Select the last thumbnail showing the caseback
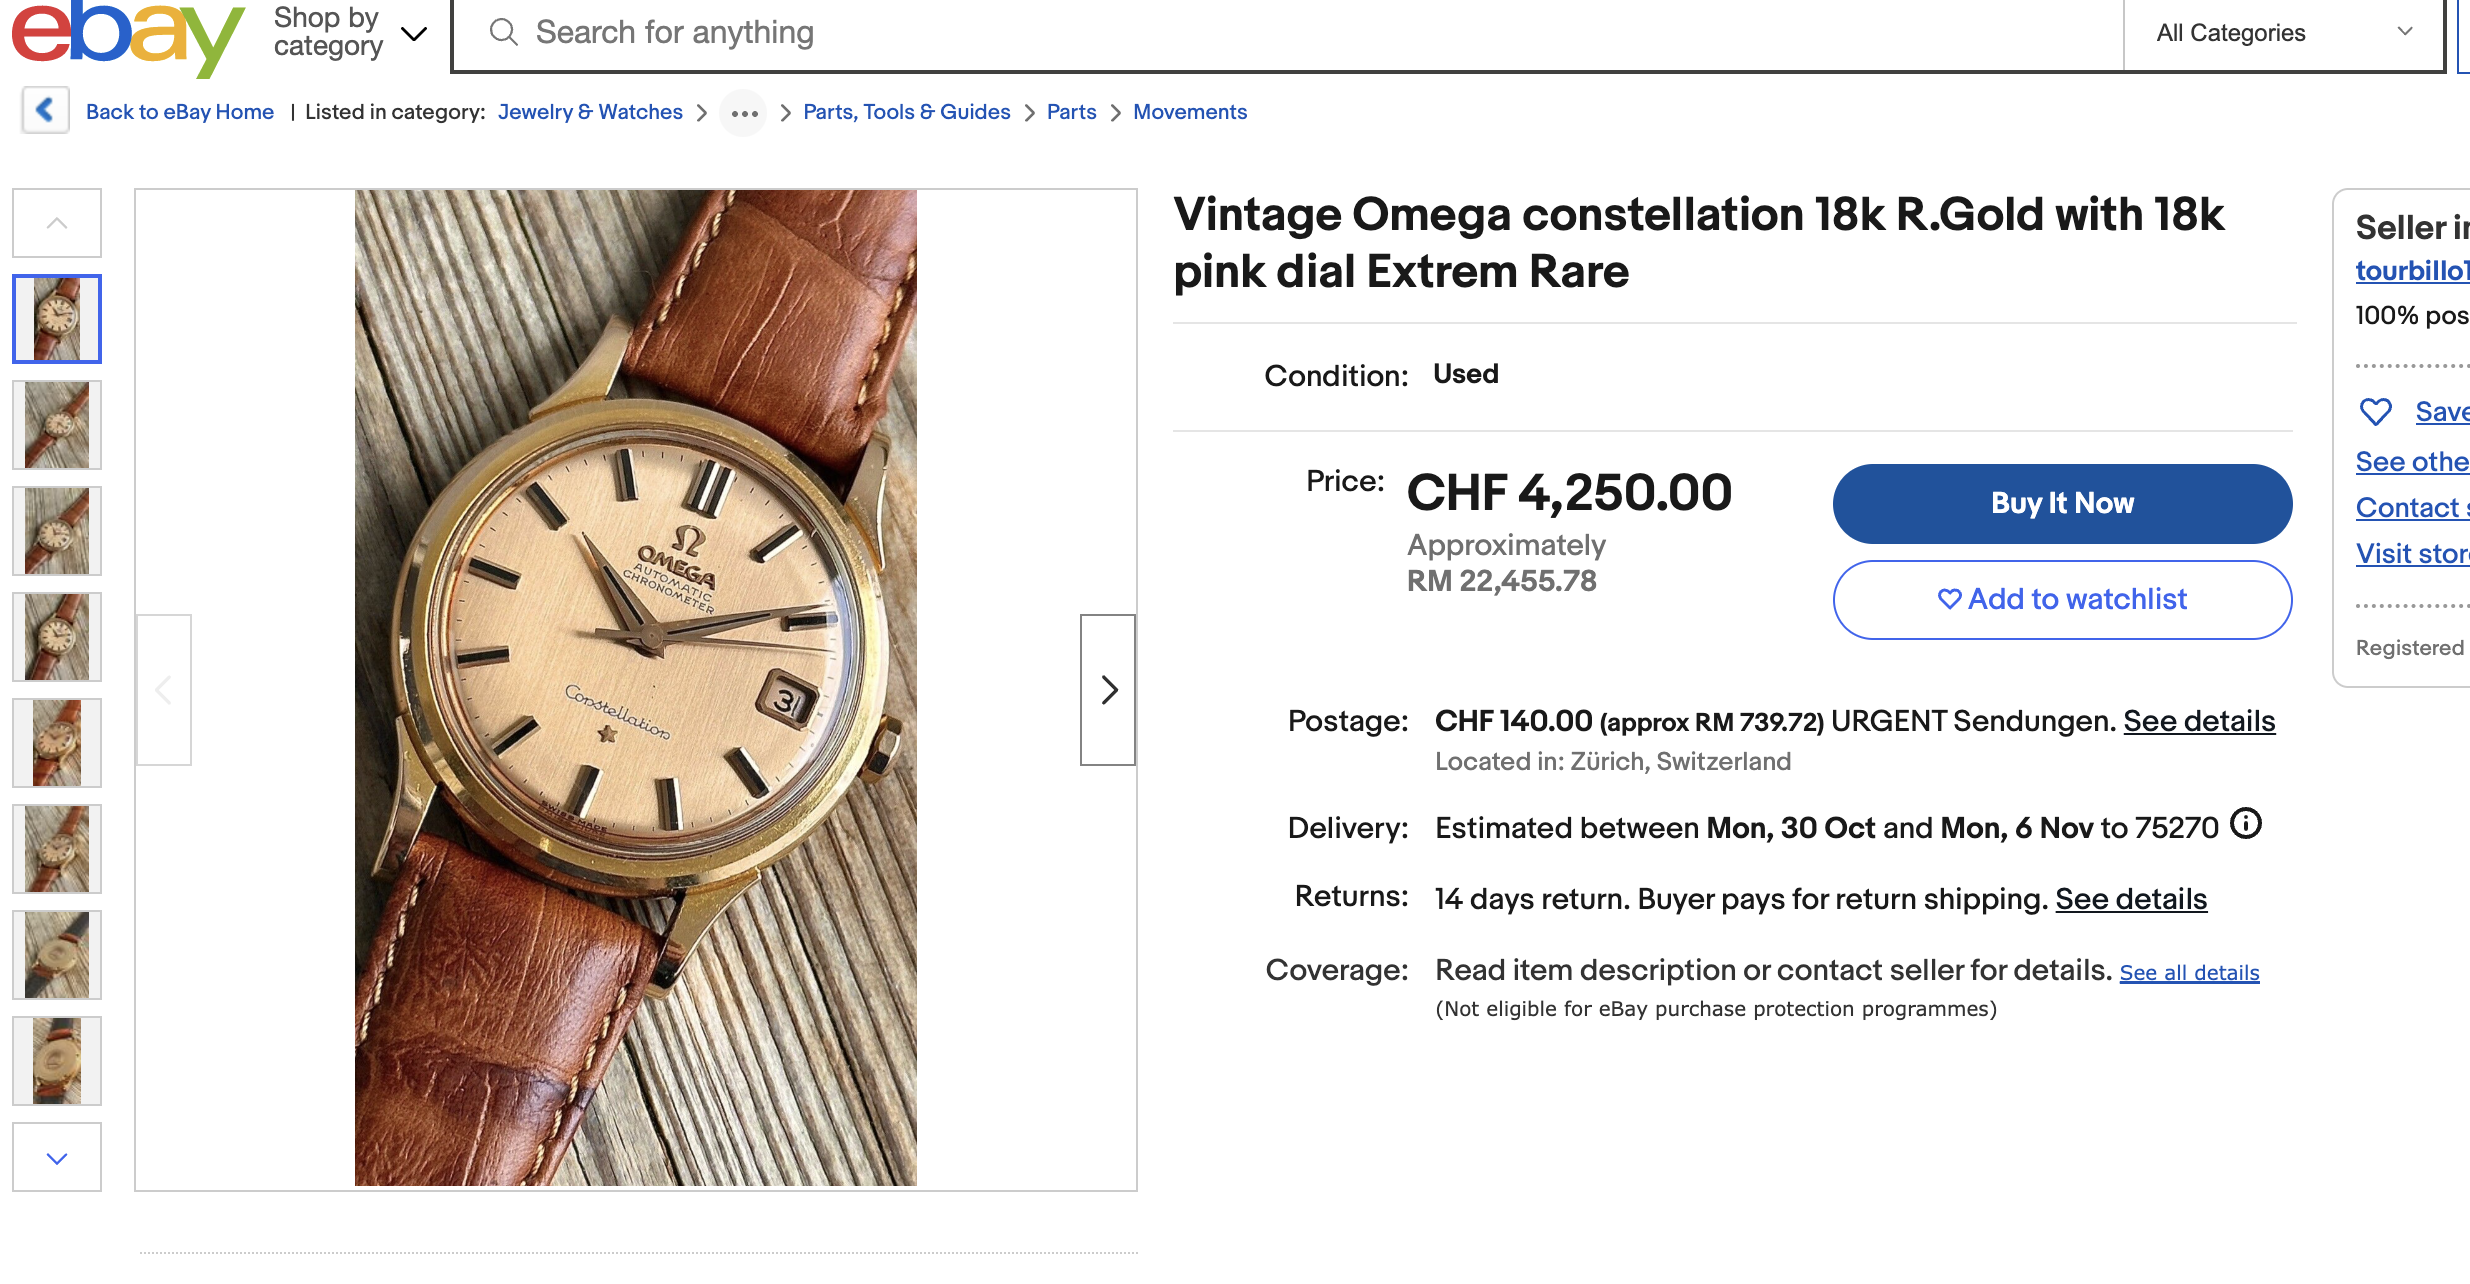 57,1061
